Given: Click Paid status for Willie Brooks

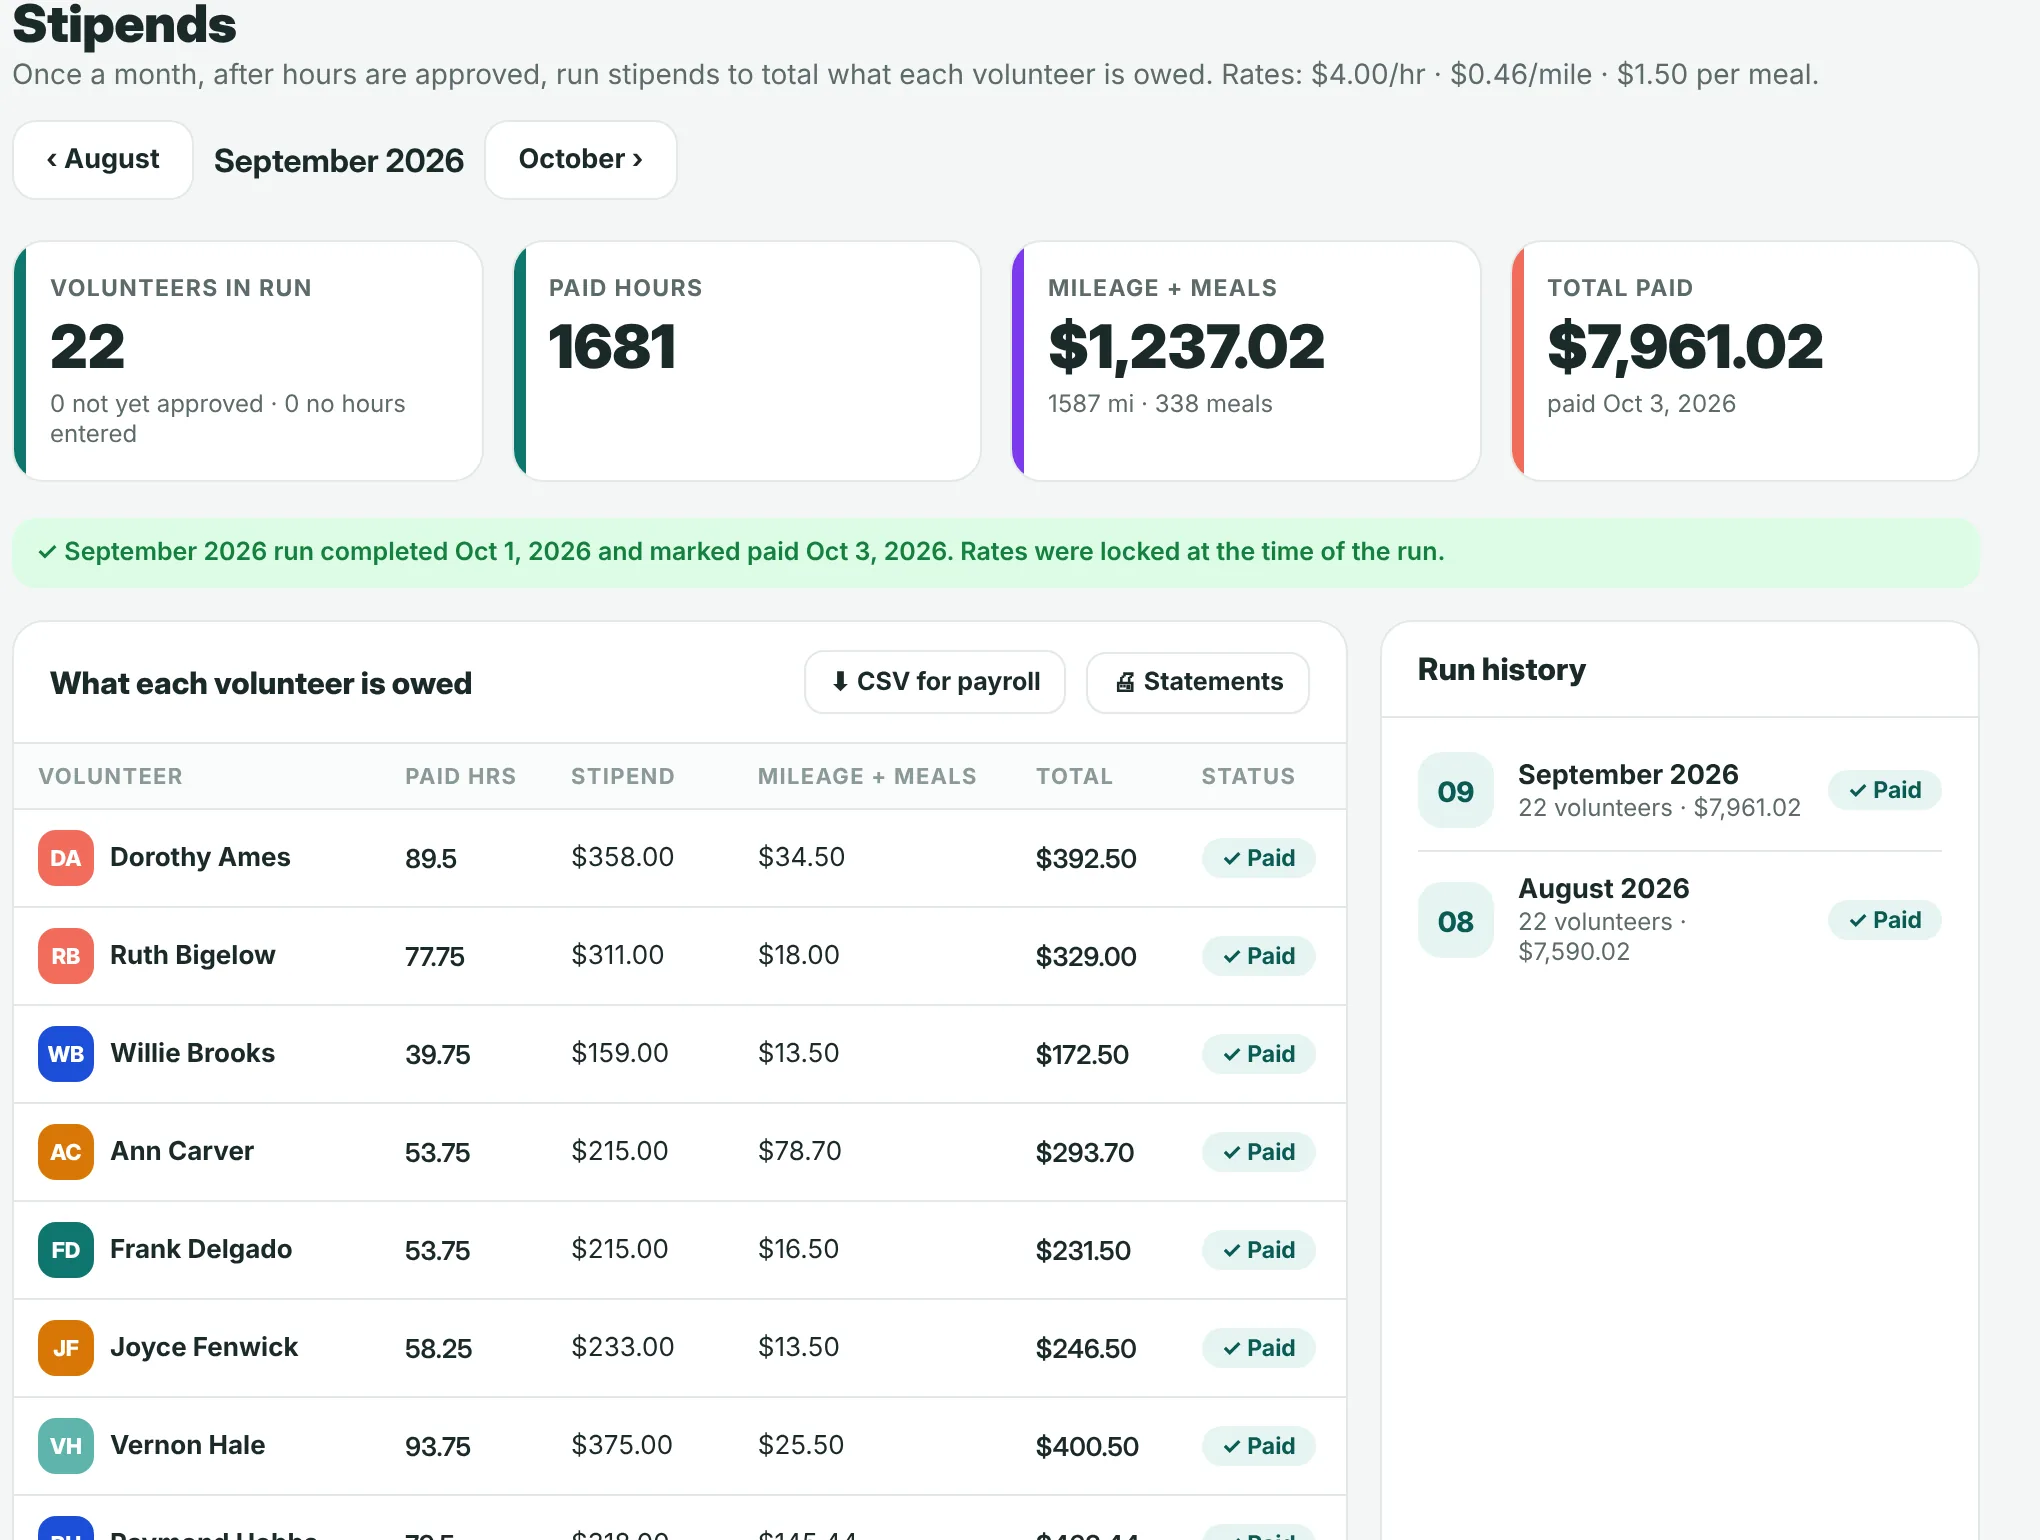Looking at the screenshot, I should tap(1258, 1054).
